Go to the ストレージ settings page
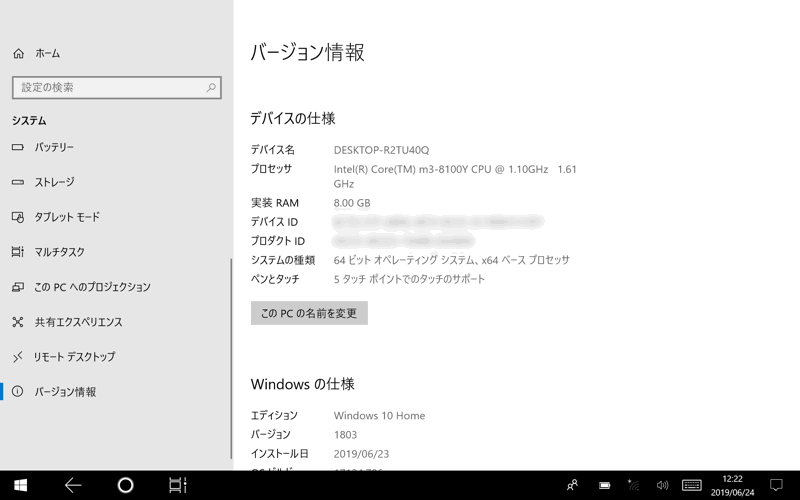The height and width of the screenshot is (500, 800). pos(54,182)
